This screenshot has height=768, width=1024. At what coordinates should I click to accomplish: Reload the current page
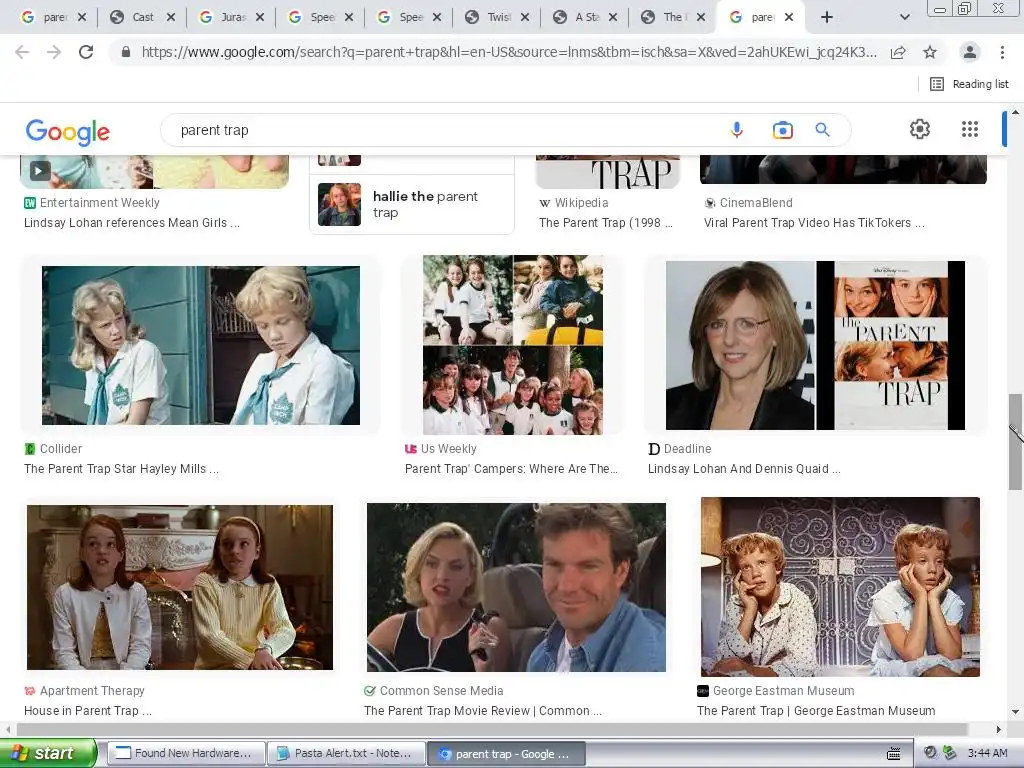click(x=86, y=52)
